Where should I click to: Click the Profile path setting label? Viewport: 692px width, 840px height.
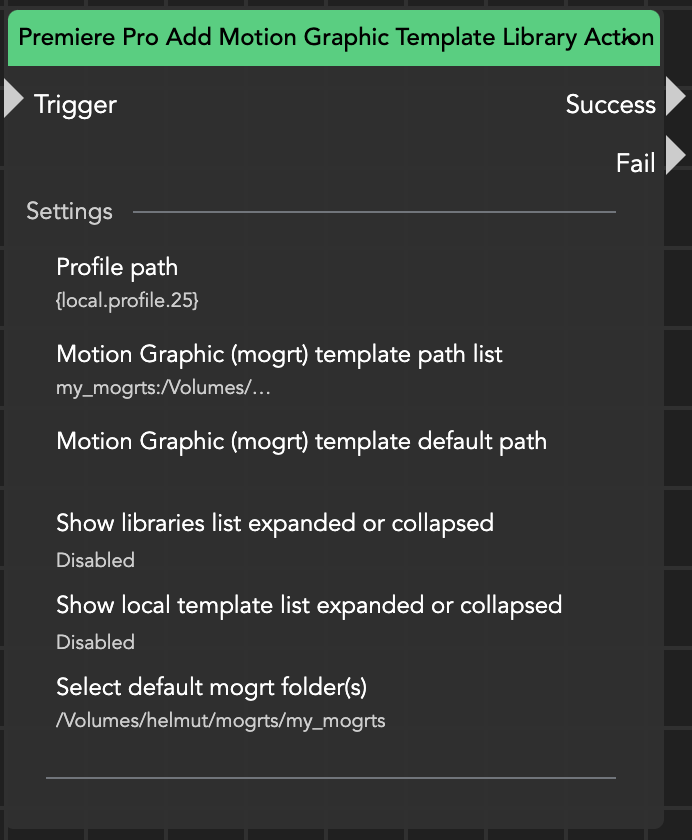click(x=117, y=267)
